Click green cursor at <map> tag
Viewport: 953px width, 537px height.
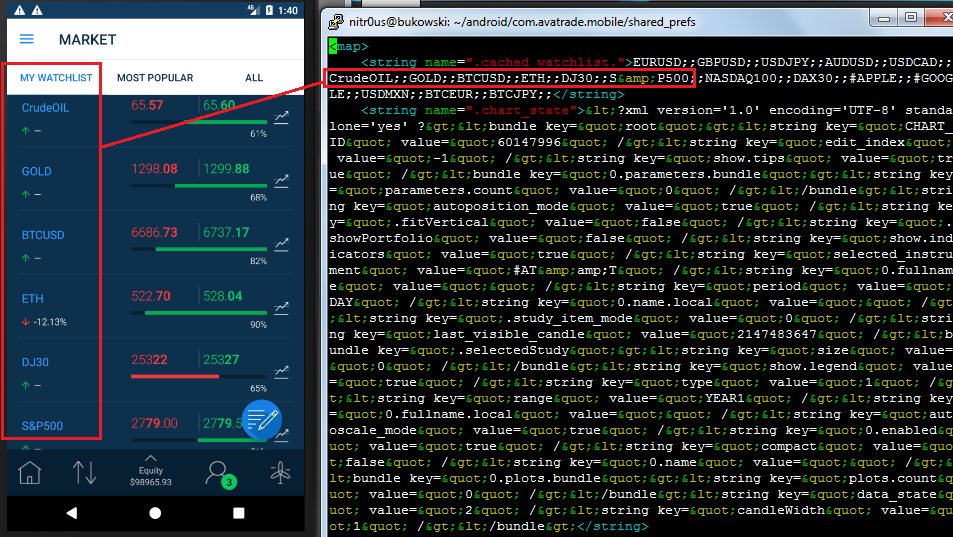coord(332,46)
